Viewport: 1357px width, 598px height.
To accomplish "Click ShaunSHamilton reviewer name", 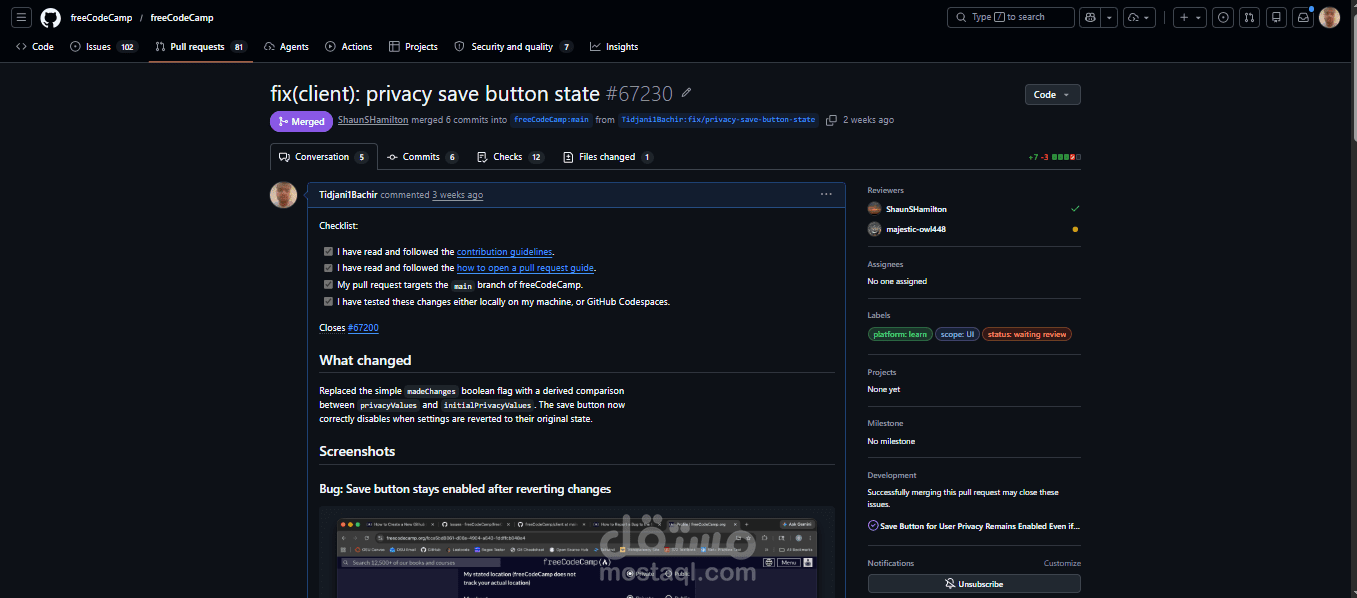I will tap(916, 209).
